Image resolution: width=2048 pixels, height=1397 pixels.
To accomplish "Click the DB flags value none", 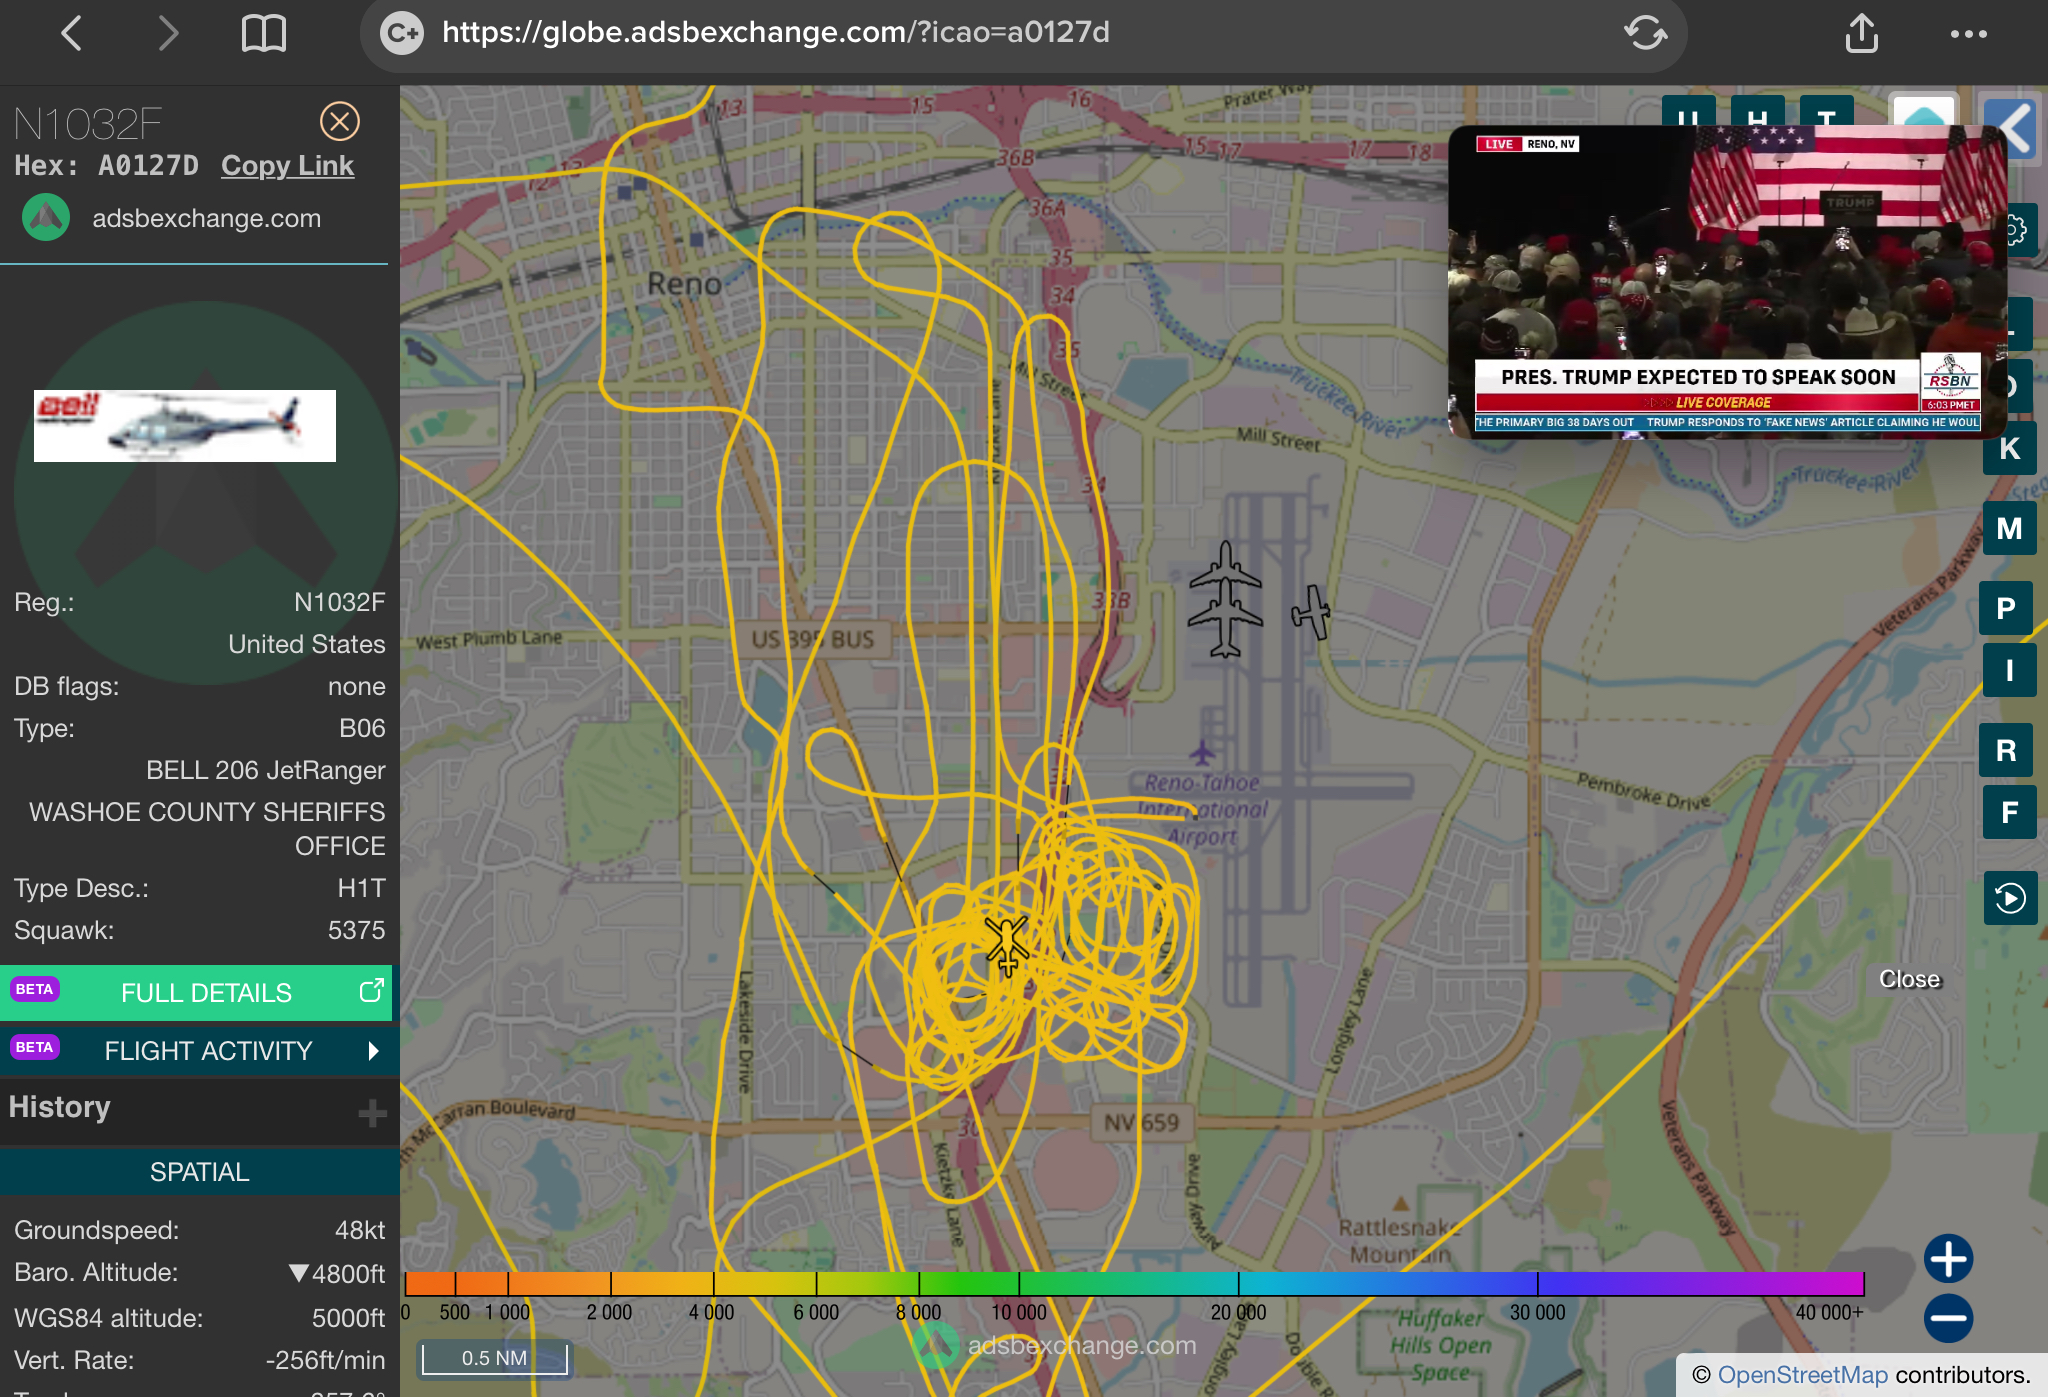I will (356, 686).
